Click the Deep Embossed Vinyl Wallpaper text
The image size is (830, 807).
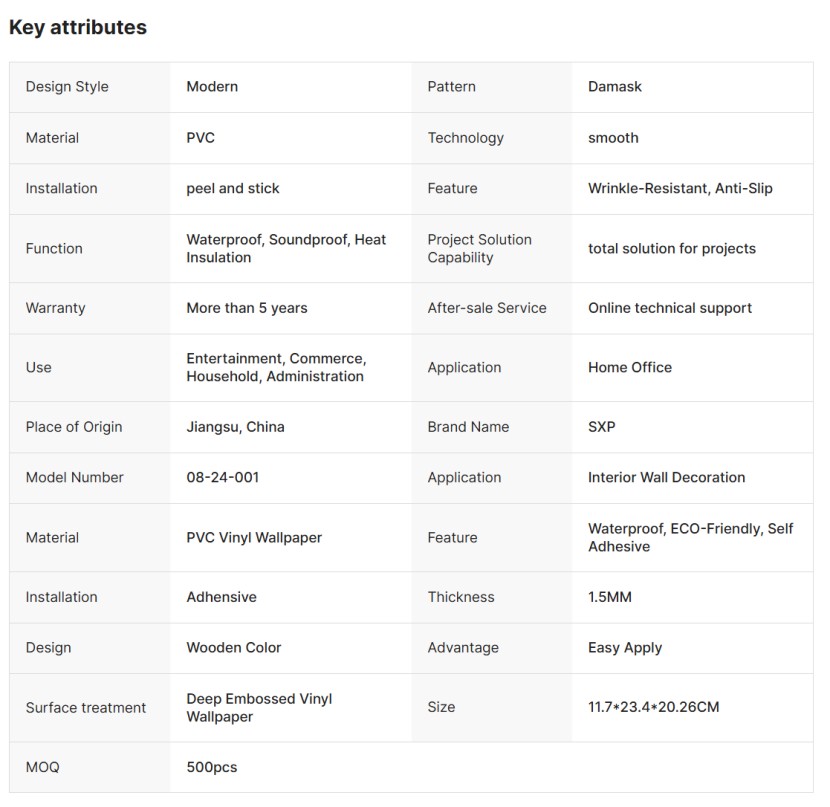[258, 707]
